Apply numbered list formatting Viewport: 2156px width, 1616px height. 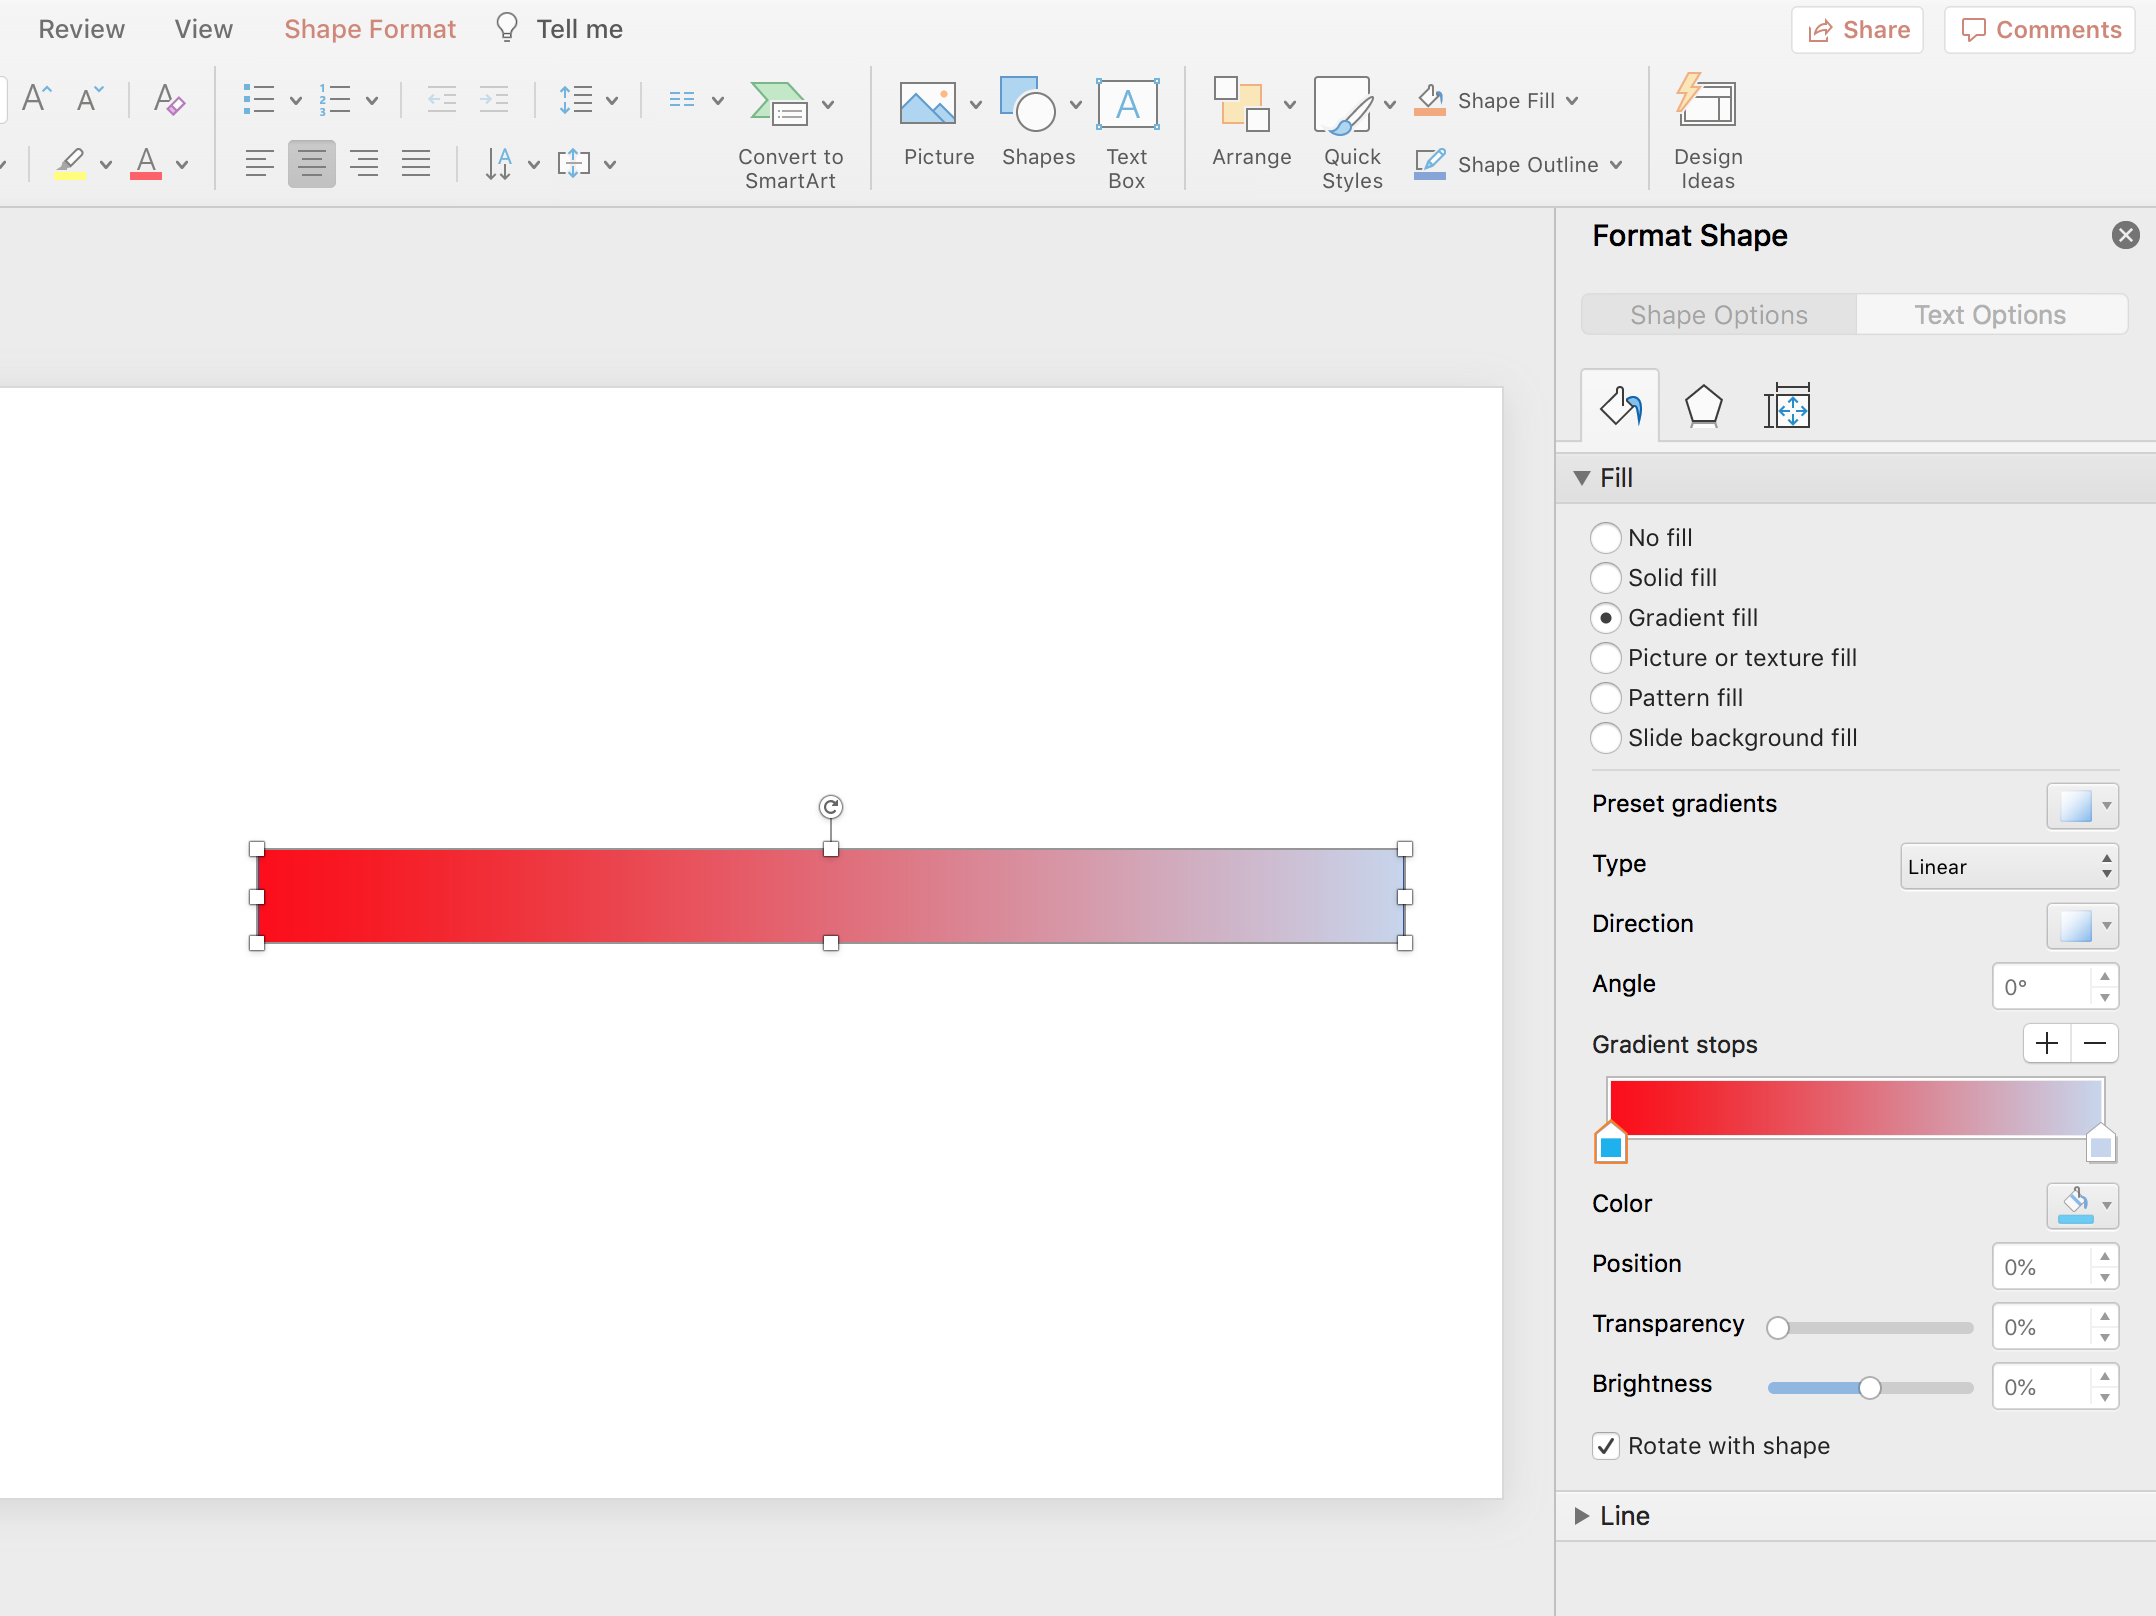[335, 100]
